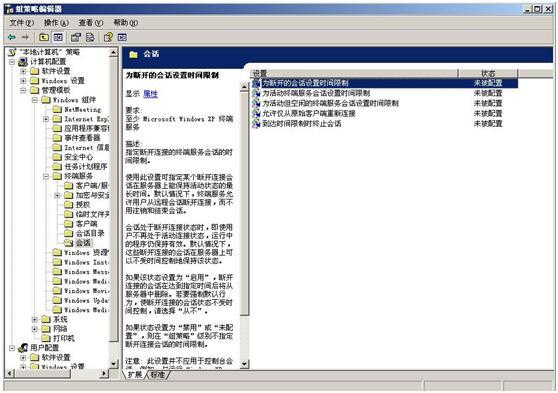
Task: Select 为活动但空闲的终端服务会话设置时间限制 policy
Action: coord(330,104)
